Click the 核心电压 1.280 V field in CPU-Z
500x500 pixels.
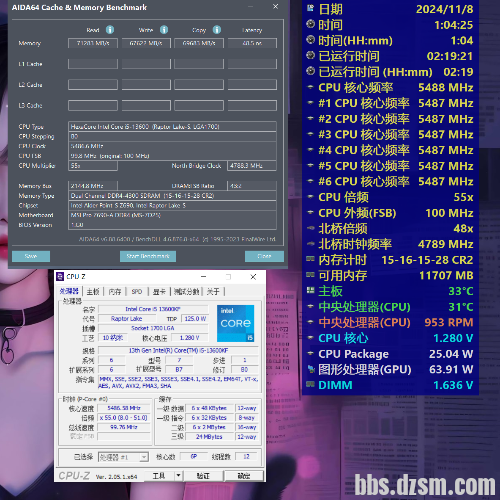click(189, 338)
